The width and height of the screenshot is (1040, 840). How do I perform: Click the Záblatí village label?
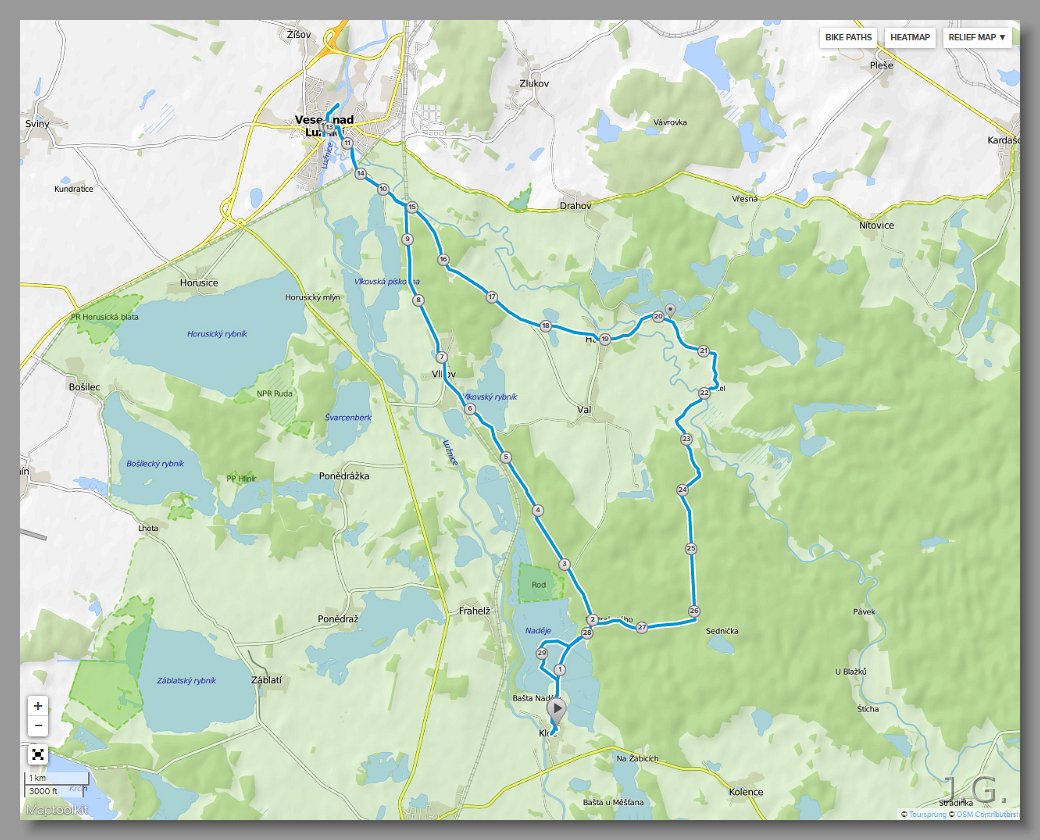(x=267, y=680)
